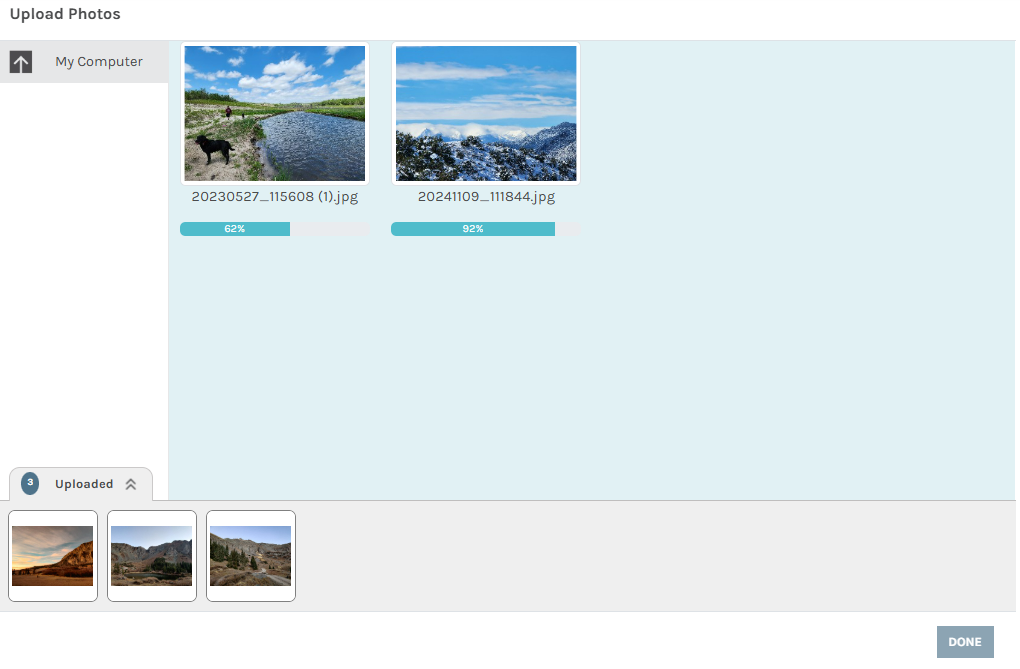The image size is (1020, 669).
Task: Click the badge showing 3 uploaded photos
Action: (x=30, y=483)
